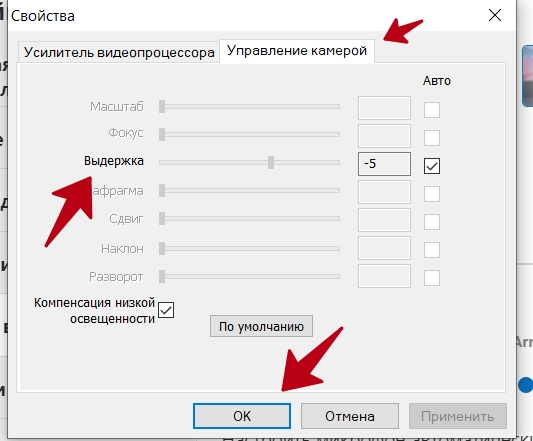Click the Выдержка label

click(114, 161)
